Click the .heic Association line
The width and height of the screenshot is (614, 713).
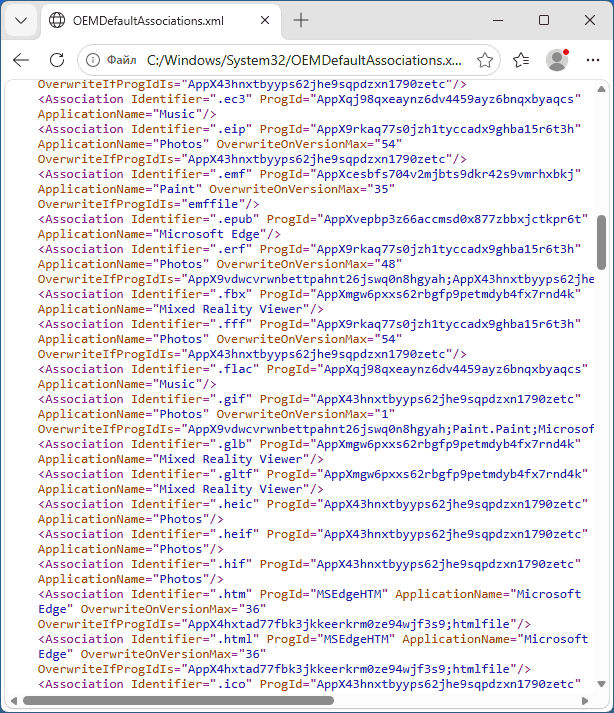[313, 504]
